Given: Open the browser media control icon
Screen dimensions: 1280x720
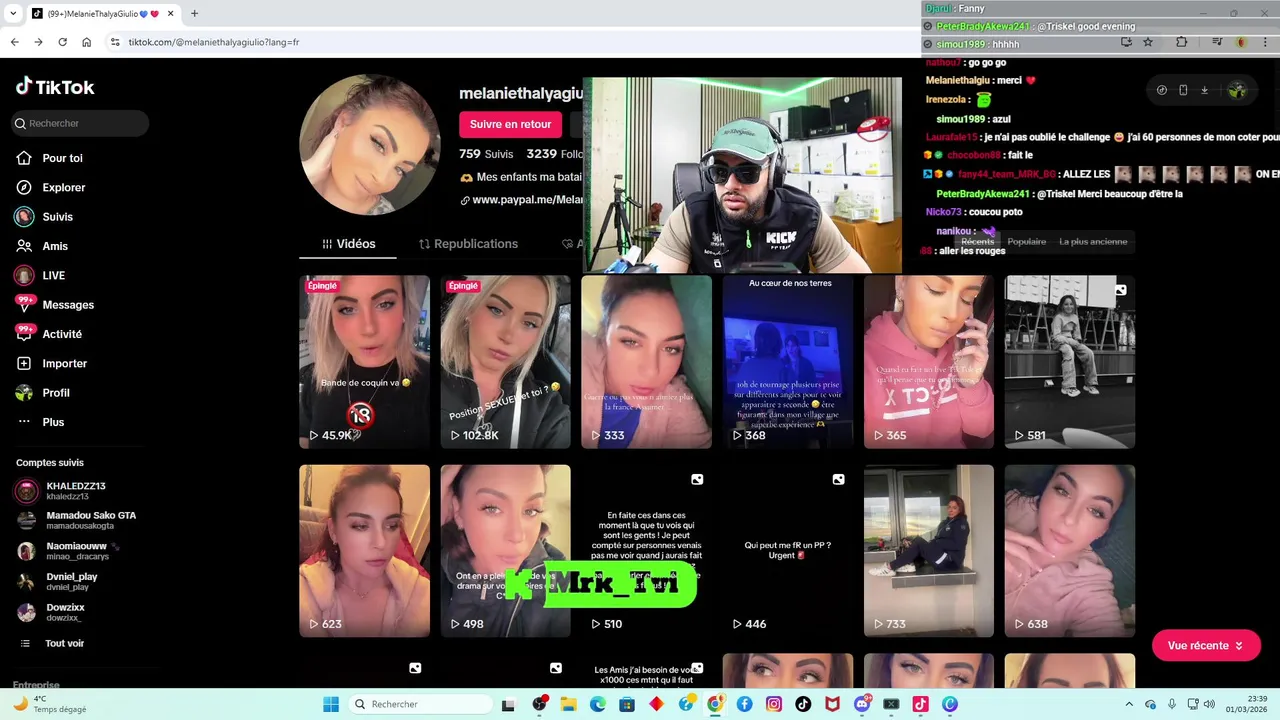Looking at the screenshot, I should pos(1217,42).
